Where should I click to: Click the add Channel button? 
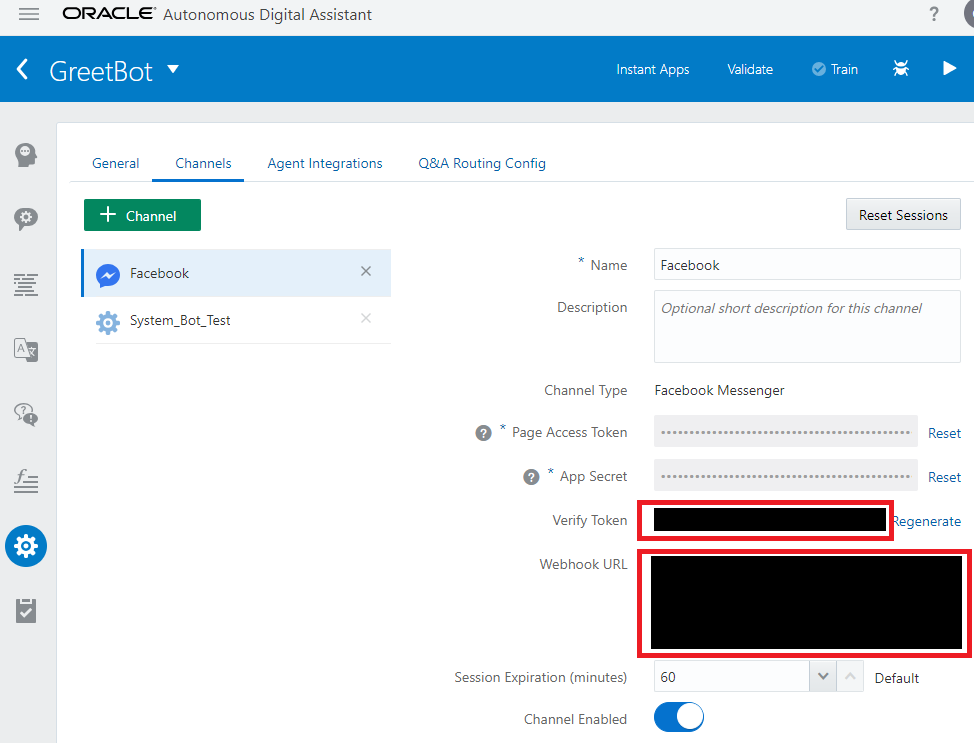[x=142, y=215]
